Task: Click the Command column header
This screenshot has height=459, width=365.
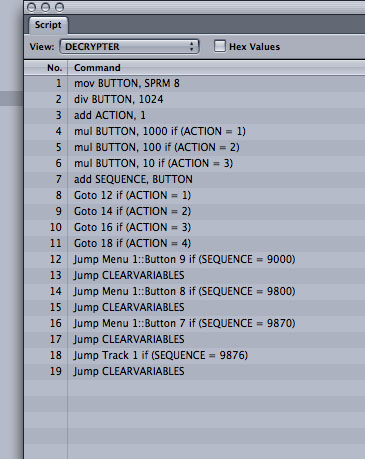Action: point(216,68)
